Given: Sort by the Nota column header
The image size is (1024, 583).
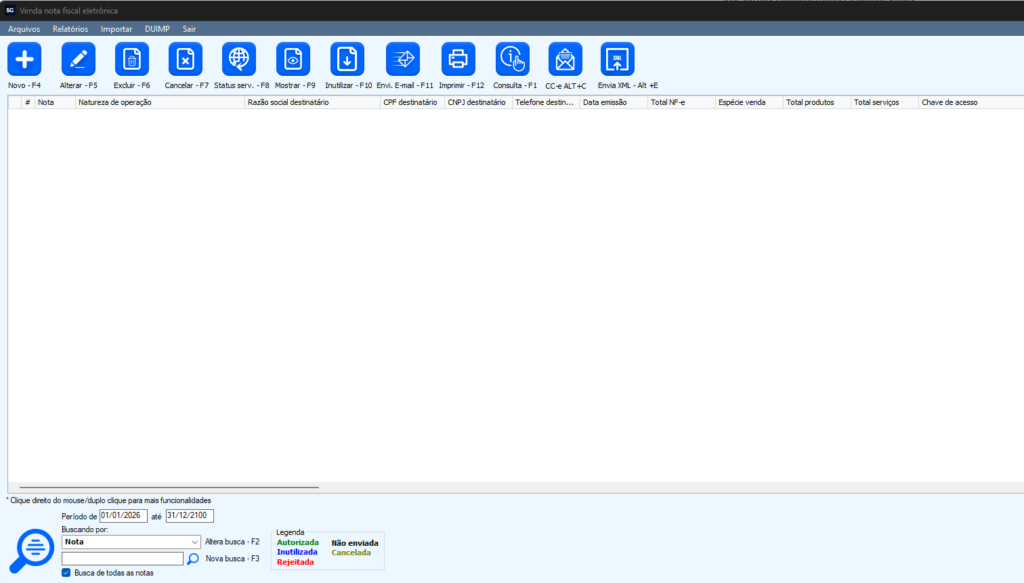Looking at the screenshot, I should pos(55,102).
